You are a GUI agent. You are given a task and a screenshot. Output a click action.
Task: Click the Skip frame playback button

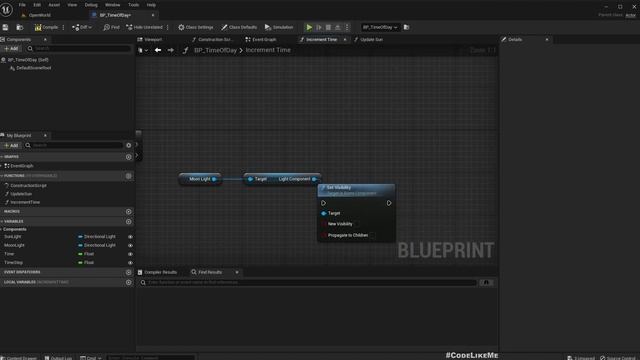[319, 27]
